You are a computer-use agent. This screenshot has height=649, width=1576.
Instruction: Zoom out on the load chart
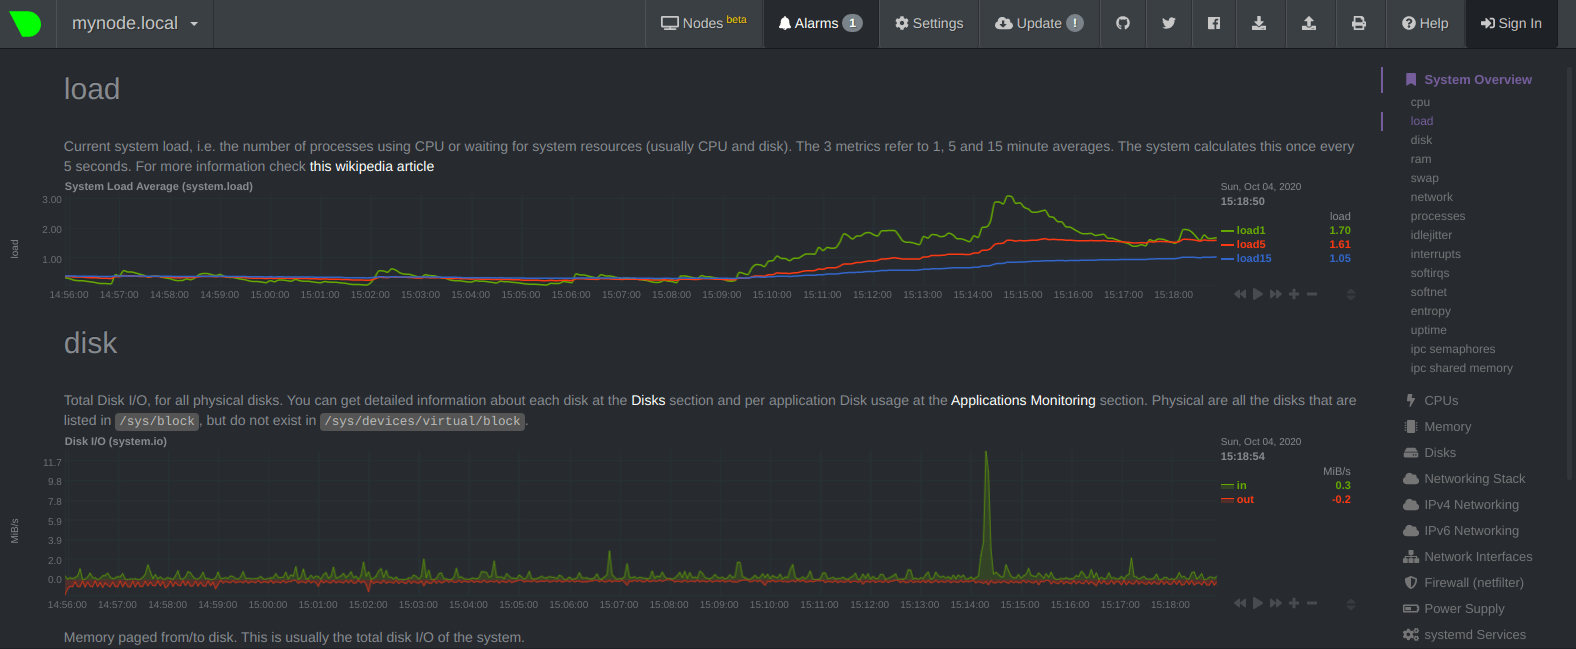1312,294
